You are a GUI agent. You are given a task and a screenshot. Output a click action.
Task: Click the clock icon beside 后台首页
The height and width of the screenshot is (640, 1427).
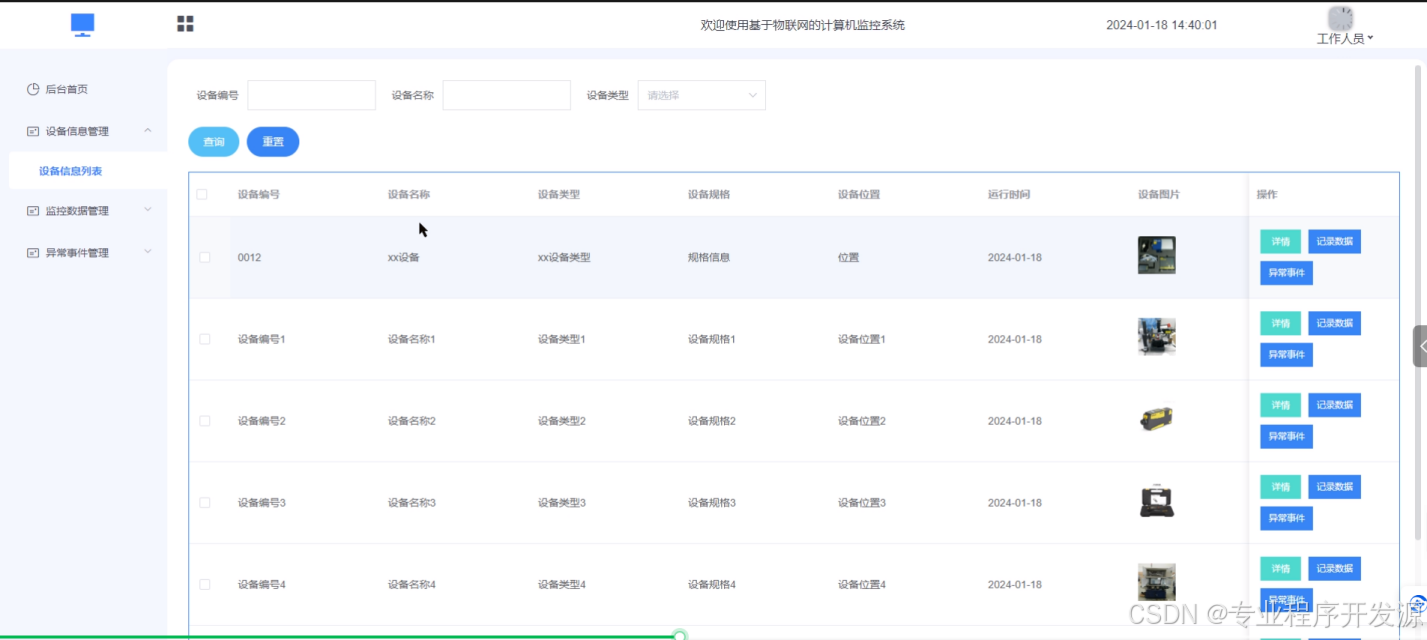pyautogui.click(x=33, y=89)
